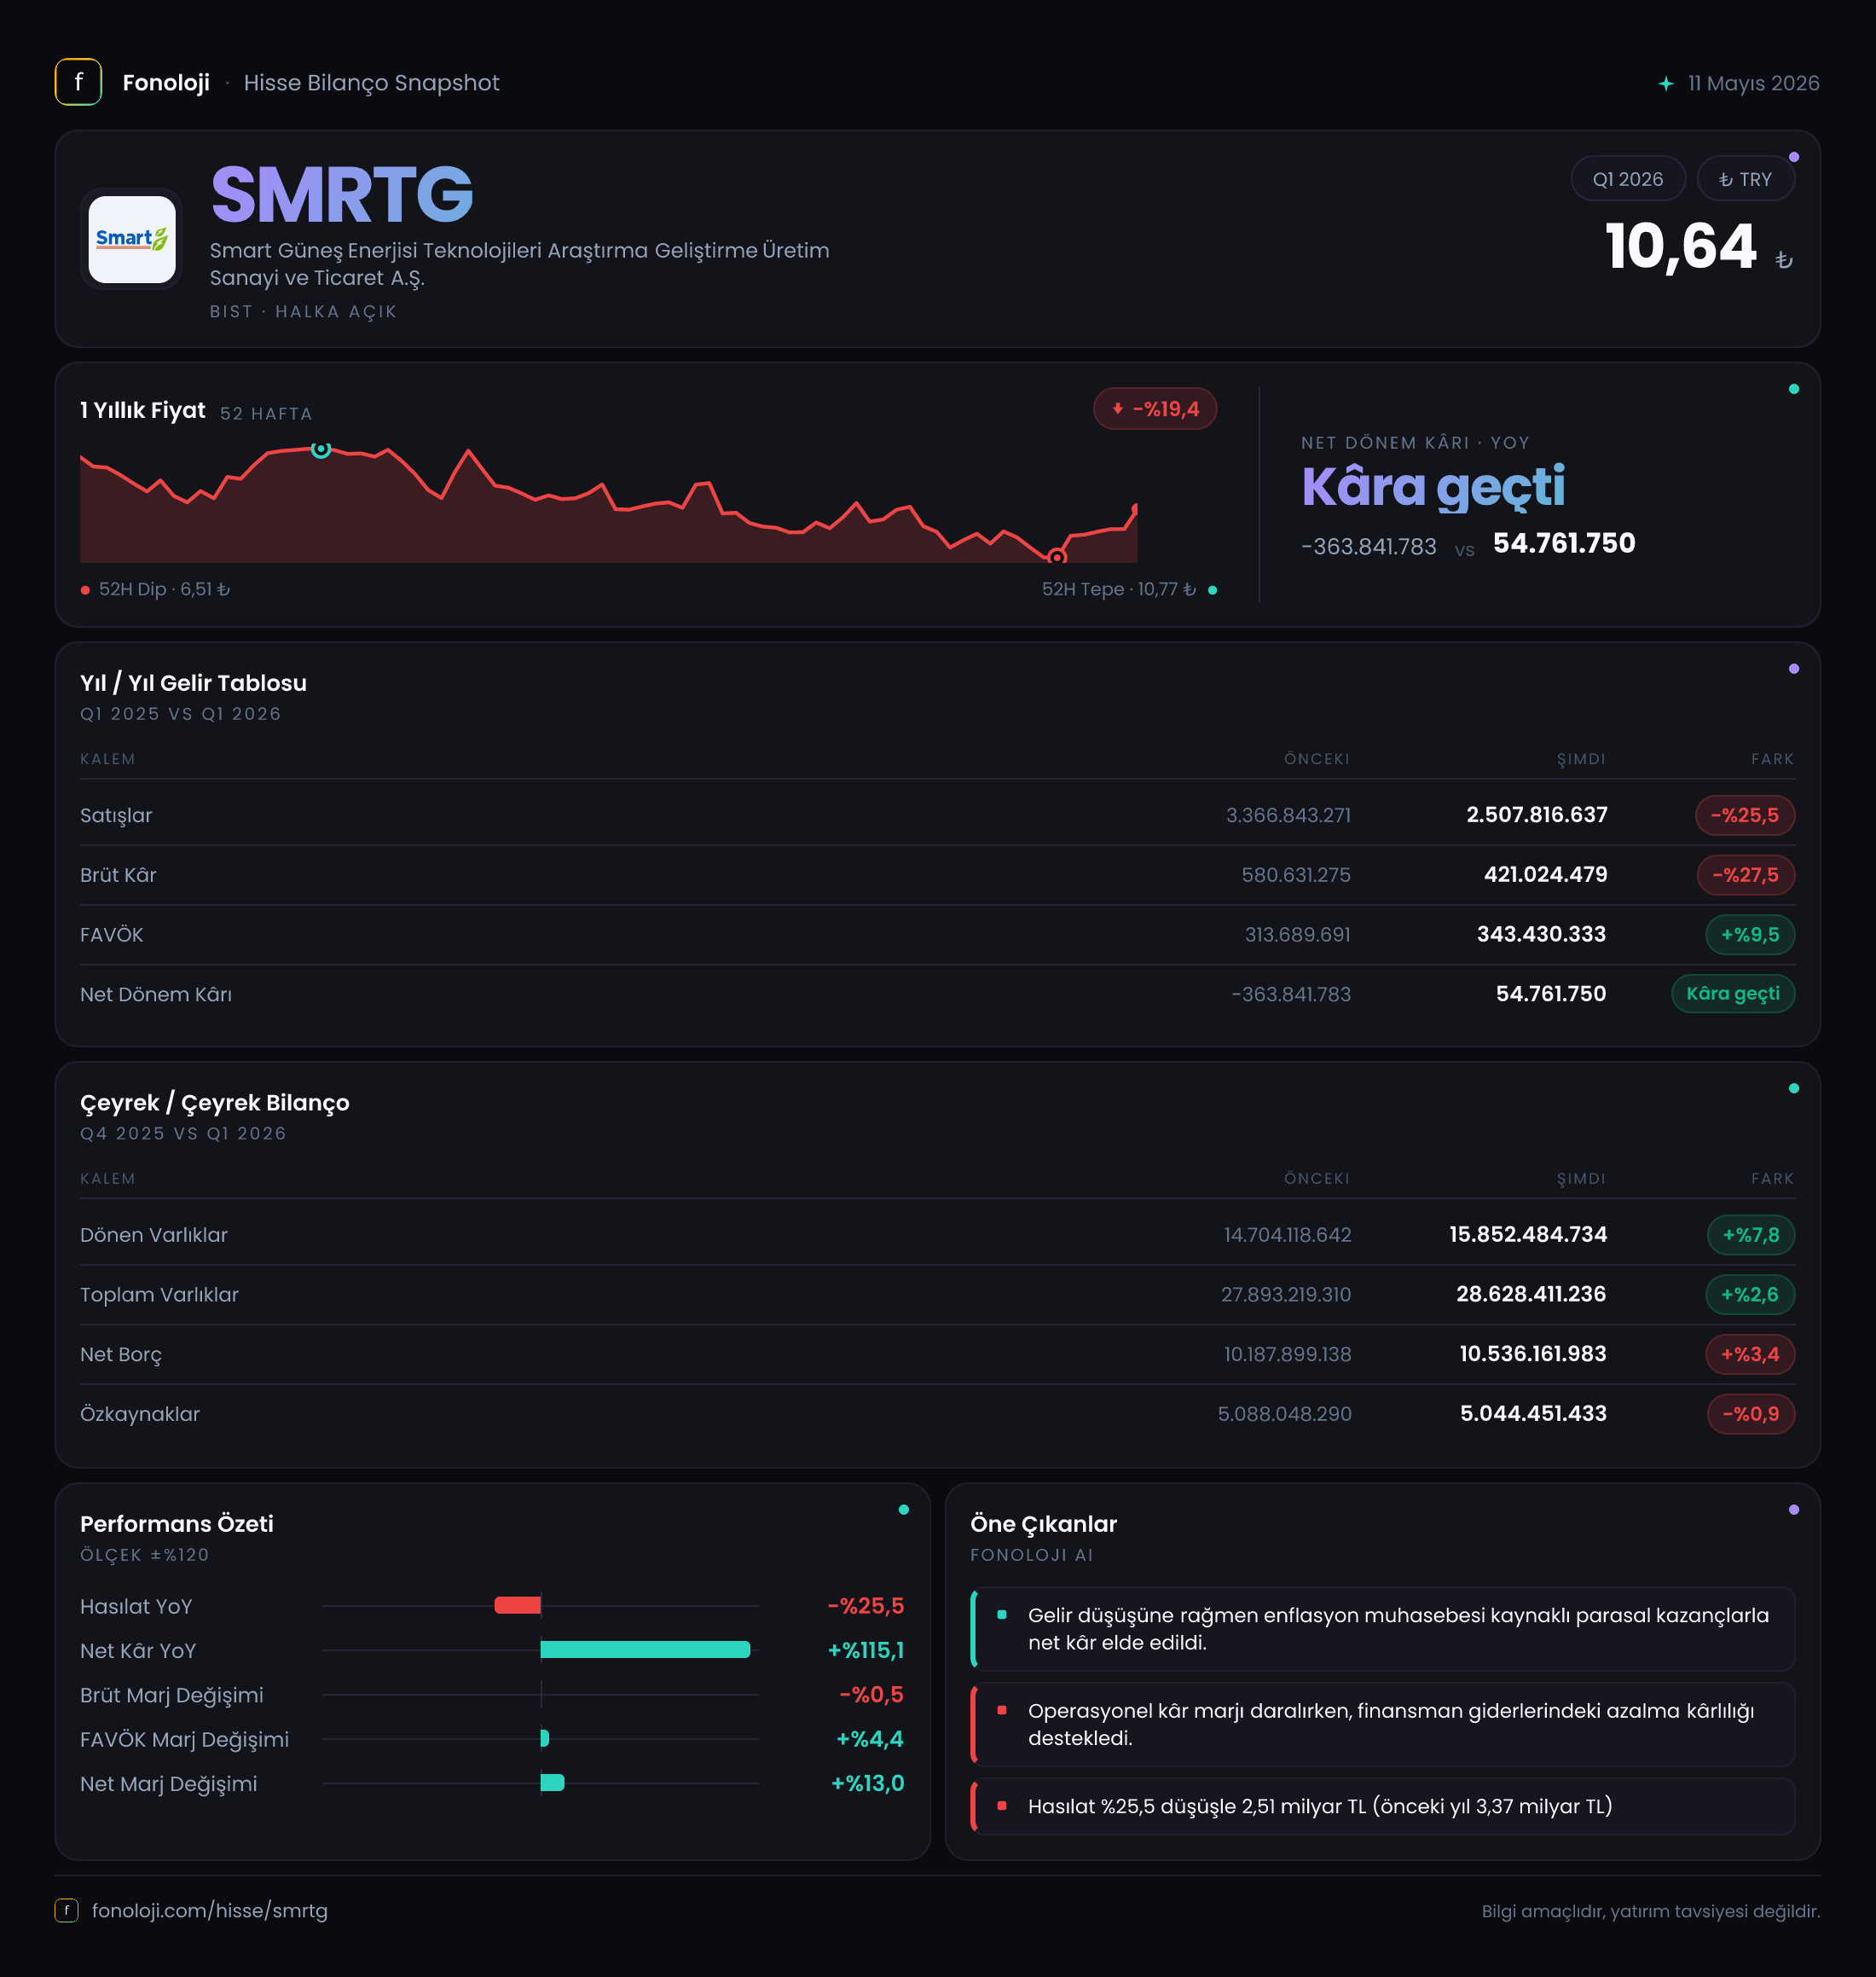Image resolution: width=1876 pixels, height=1977 pixels.
Task: Click the purple dot in SMRTG card corner
Action: [x=1794, y=157]
